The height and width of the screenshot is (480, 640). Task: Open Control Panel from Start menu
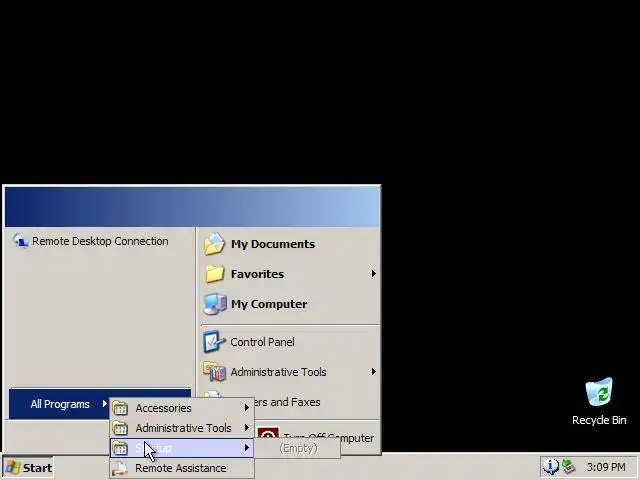click(290, 342)
